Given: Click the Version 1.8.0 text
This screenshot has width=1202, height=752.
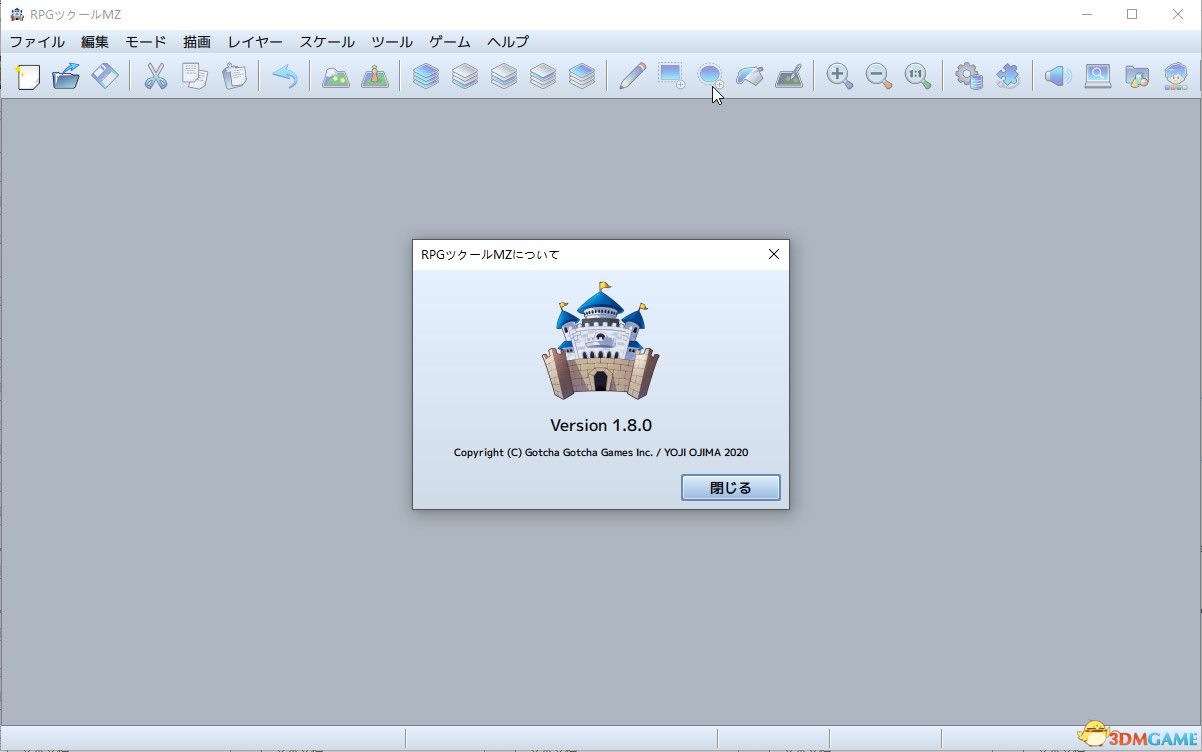Looking at the screenshot, I should (x=601, y=425).
